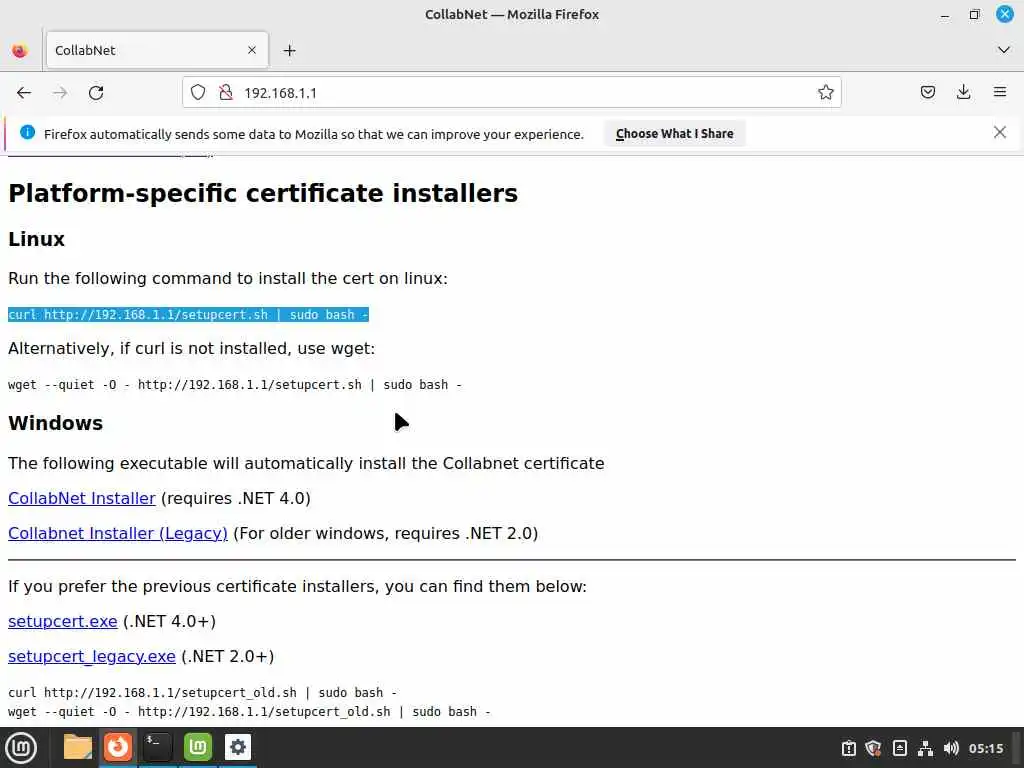Image resolution: width=1024 pixels, height=768 pixels.
Task: Open the Linux Mint start menu
Action: [x=21, y=748]
